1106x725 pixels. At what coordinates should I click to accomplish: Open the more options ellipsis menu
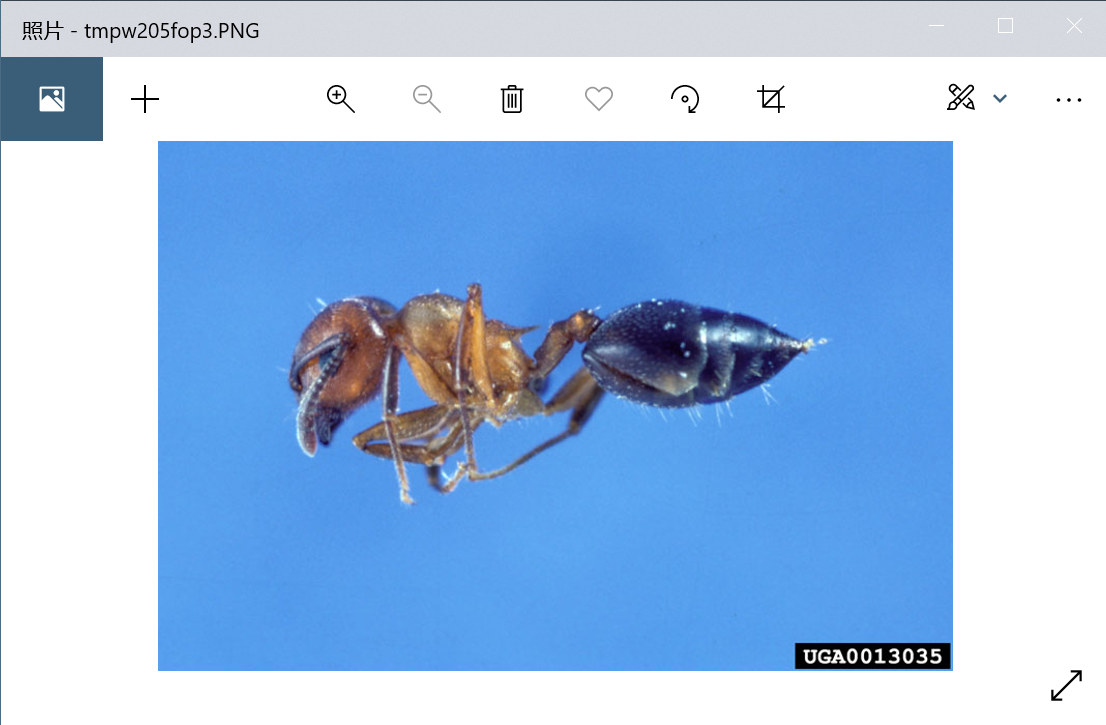click(1069, 100)
